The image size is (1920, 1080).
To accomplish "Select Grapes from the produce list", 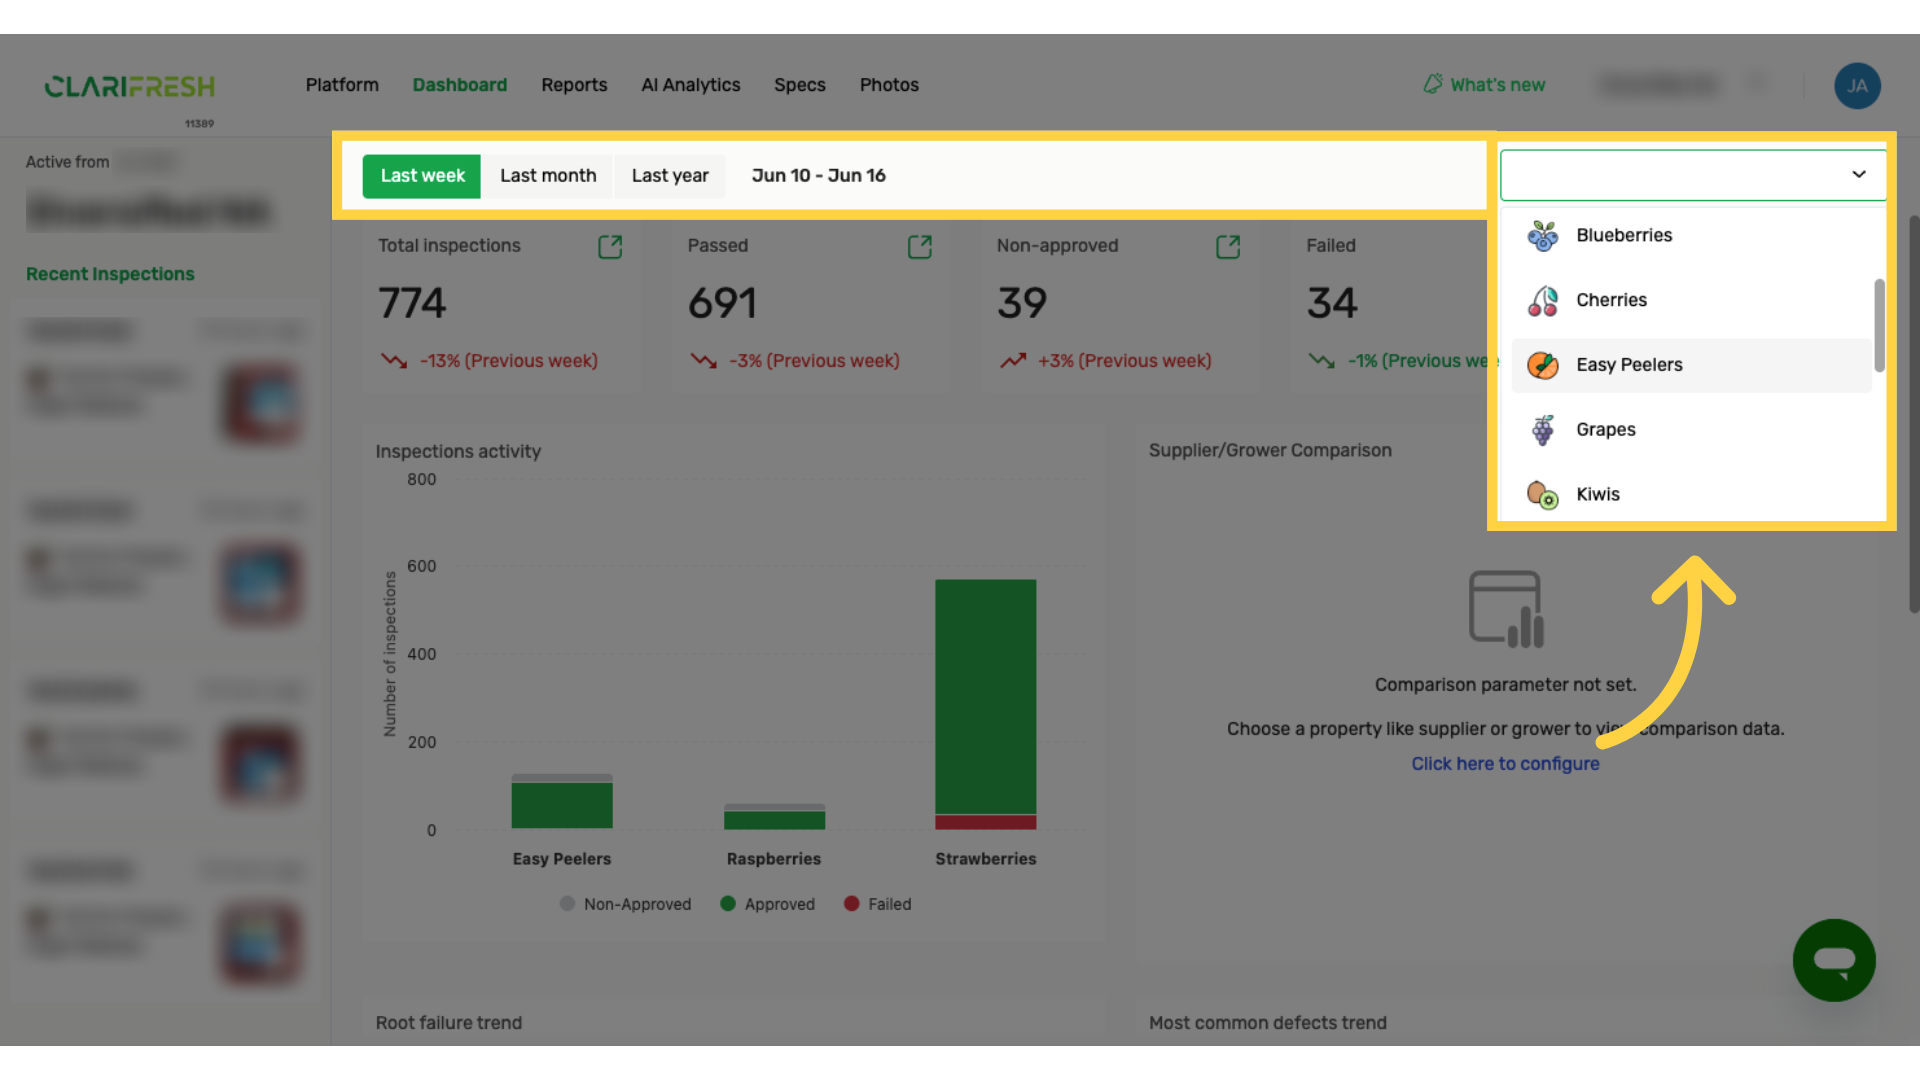I will (x=1691, y=430).
